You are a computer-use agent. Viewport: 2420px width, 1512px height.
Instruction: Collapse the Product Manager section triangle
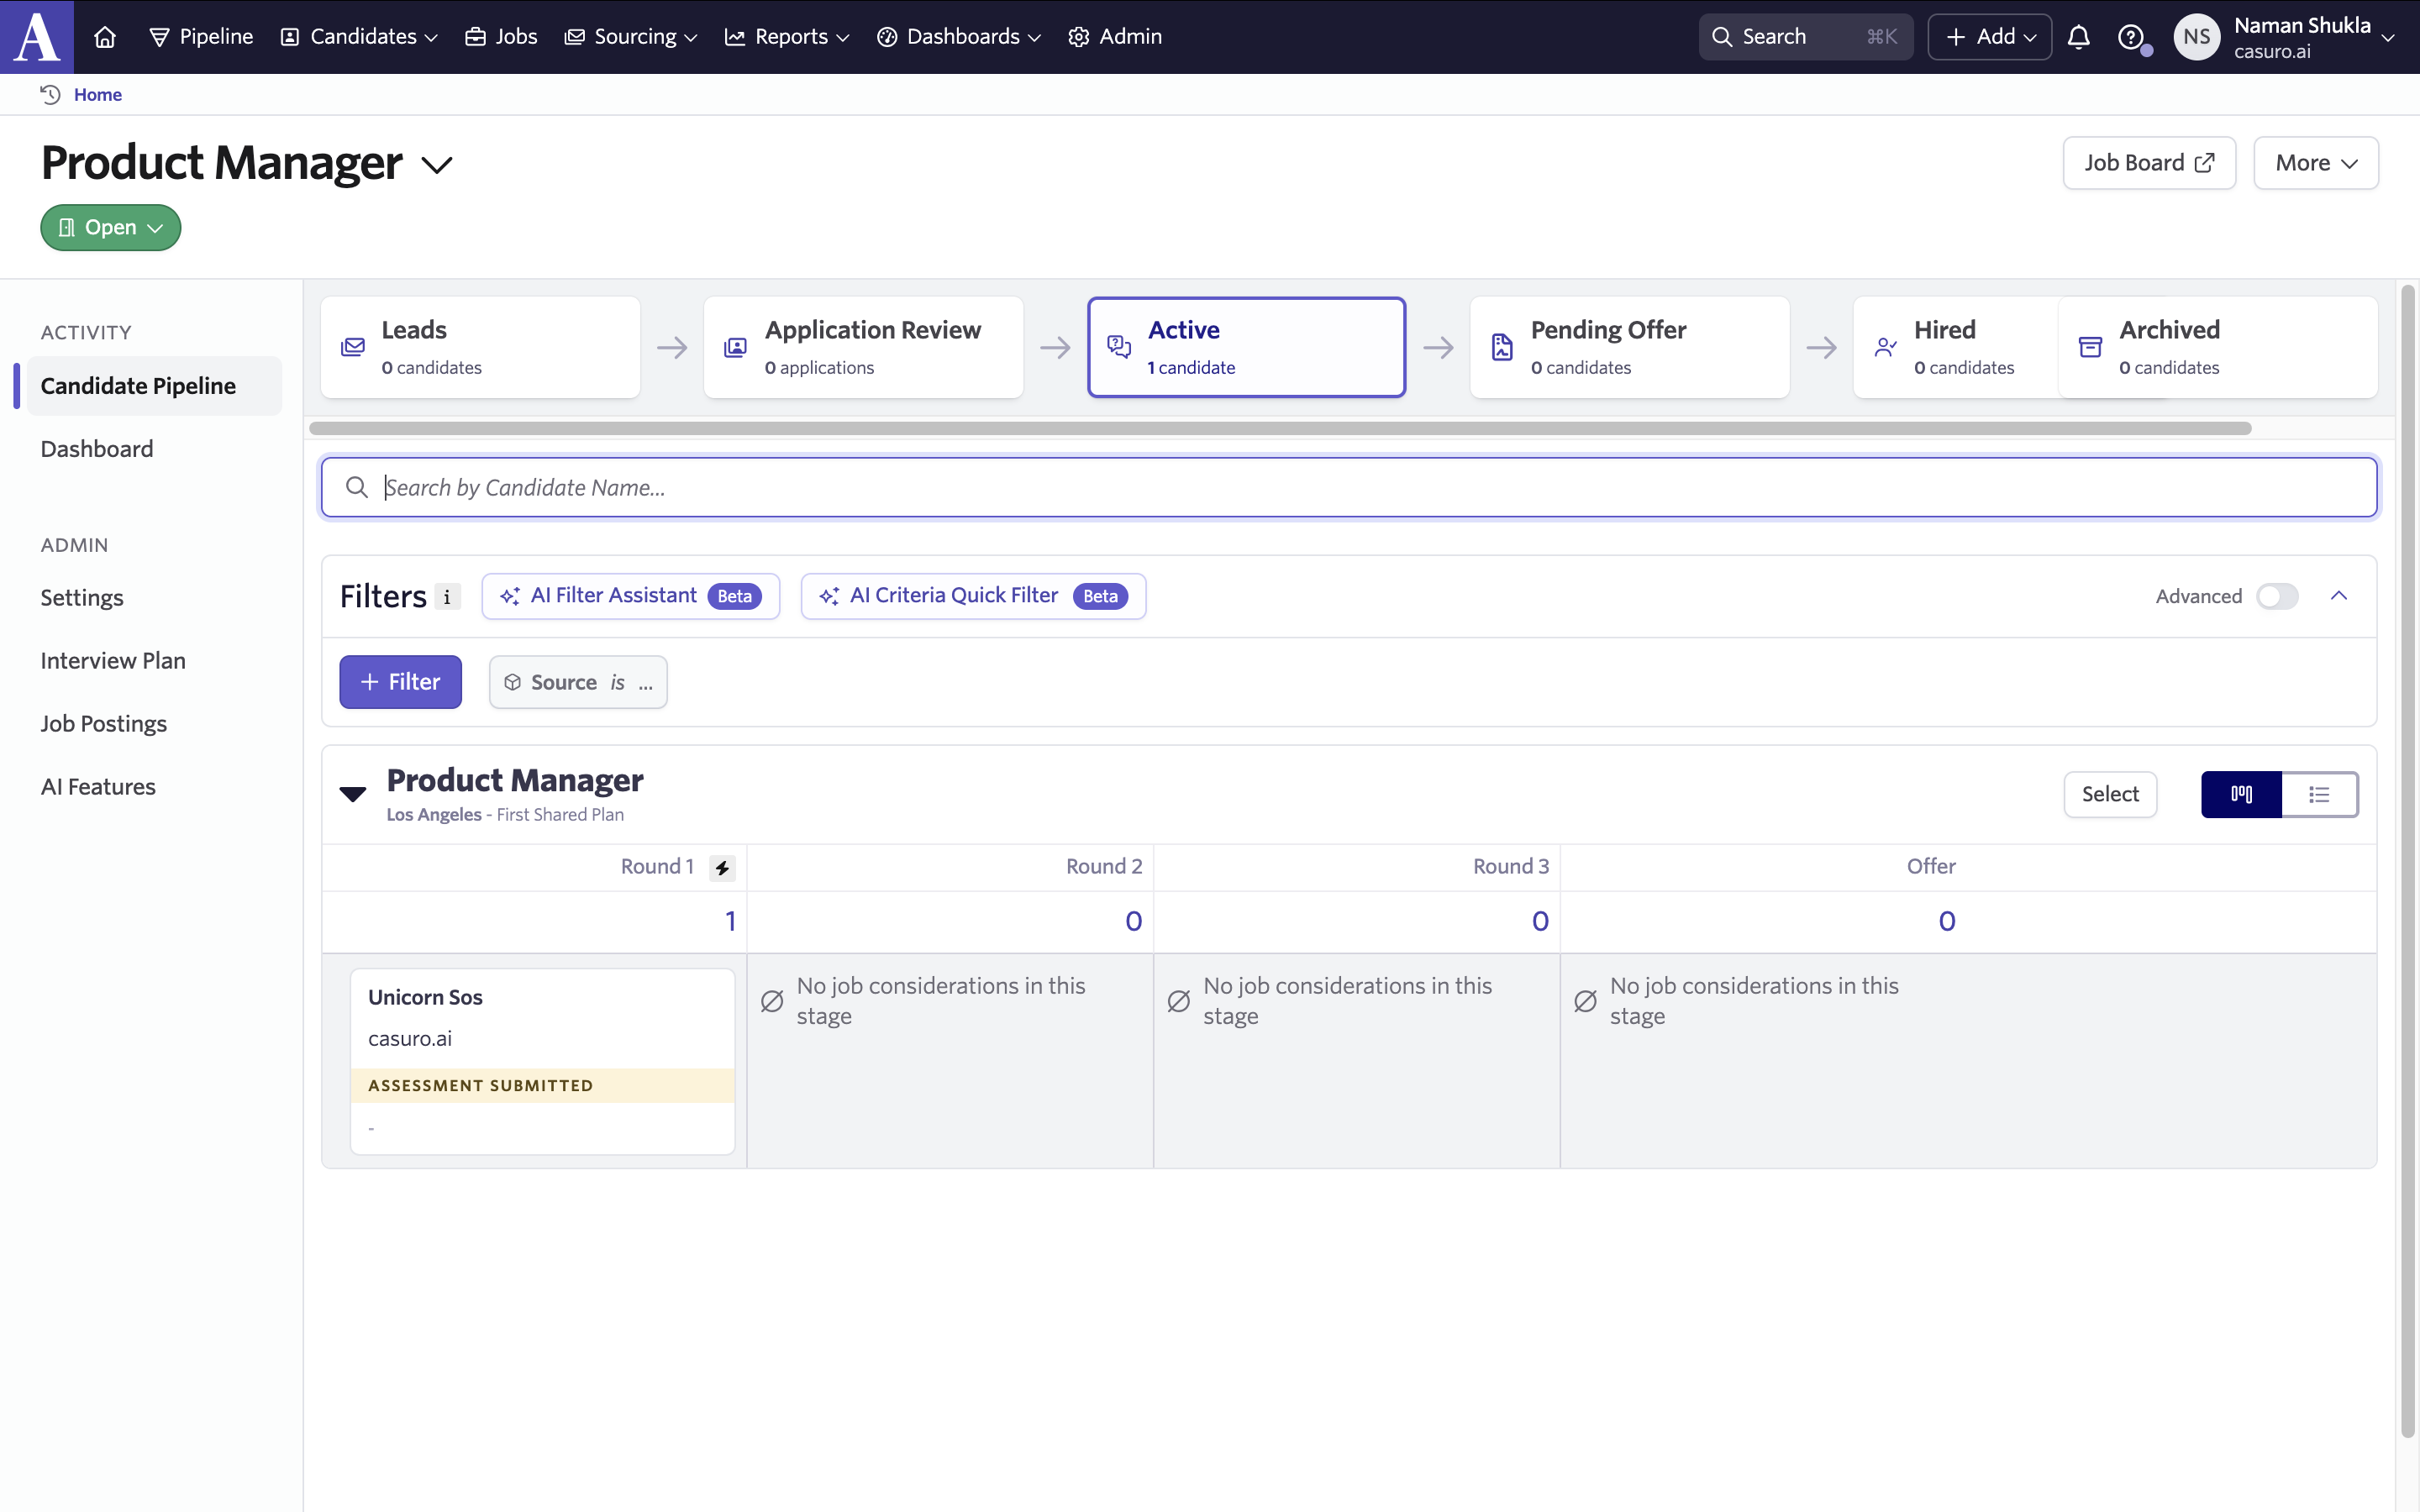click(352, 794)
